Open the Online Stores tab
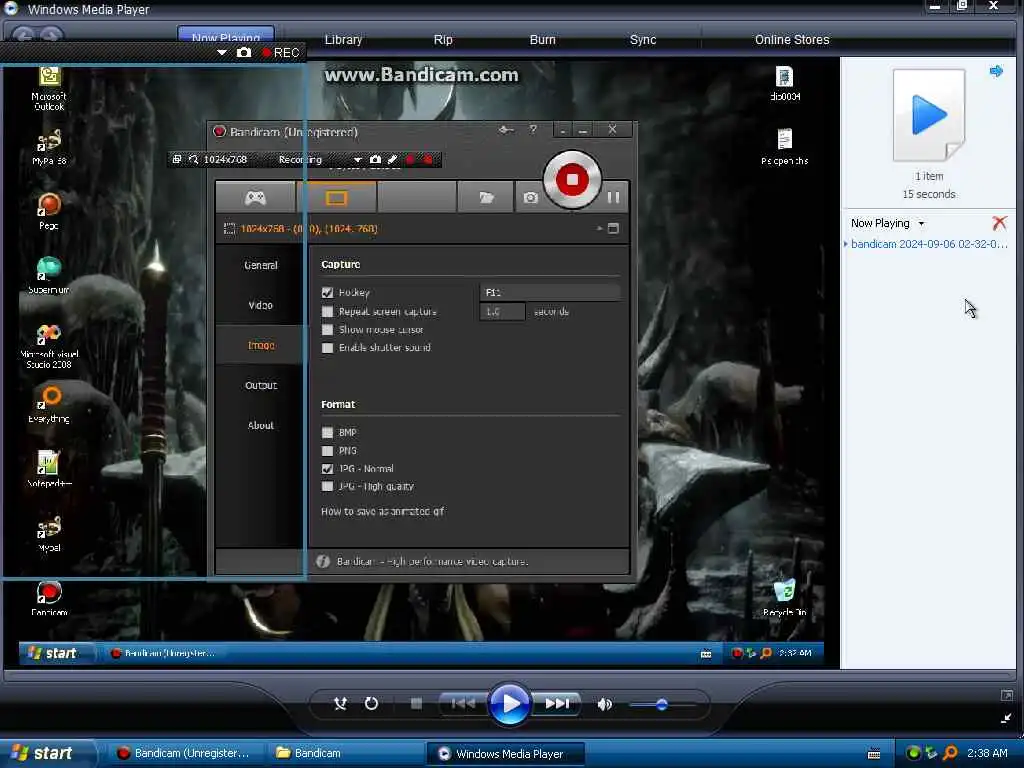This screenshot has height=768, width=1024. point(792,40)
